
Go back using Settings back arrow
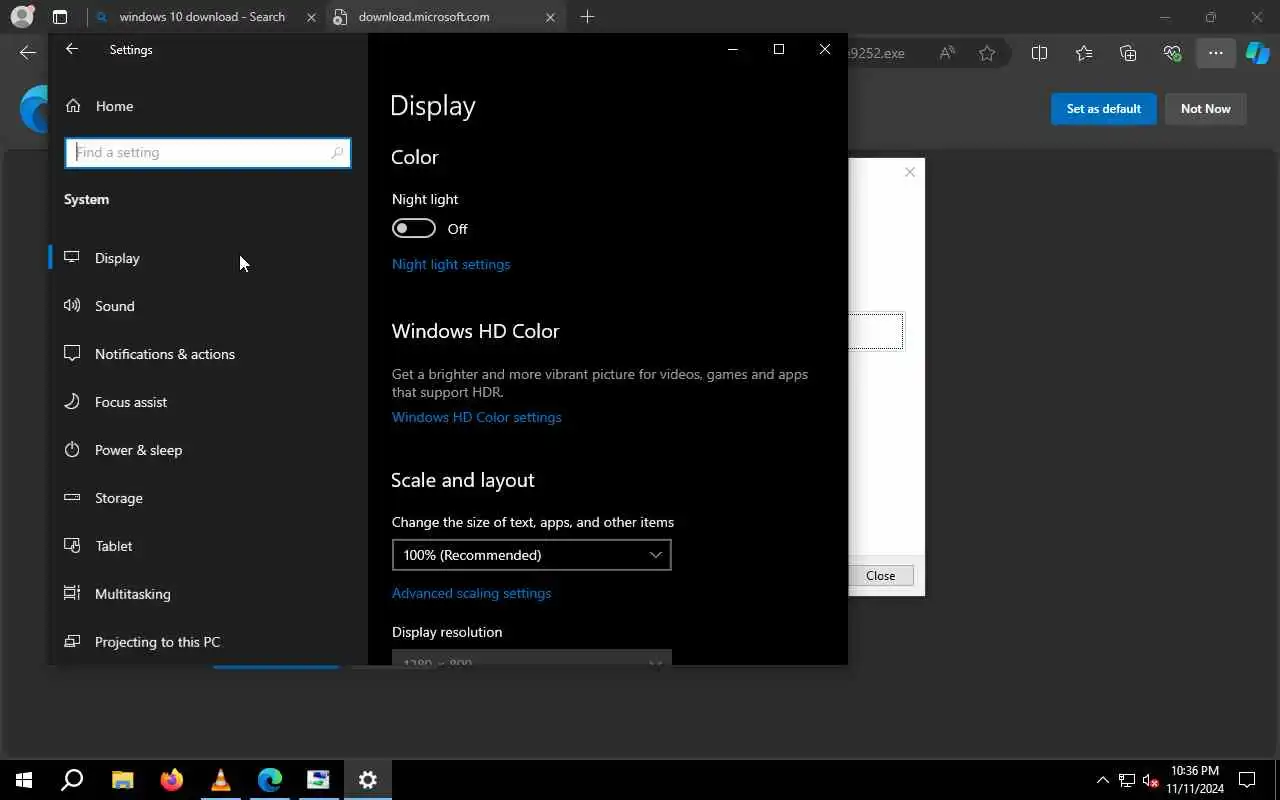coord(72,49)
